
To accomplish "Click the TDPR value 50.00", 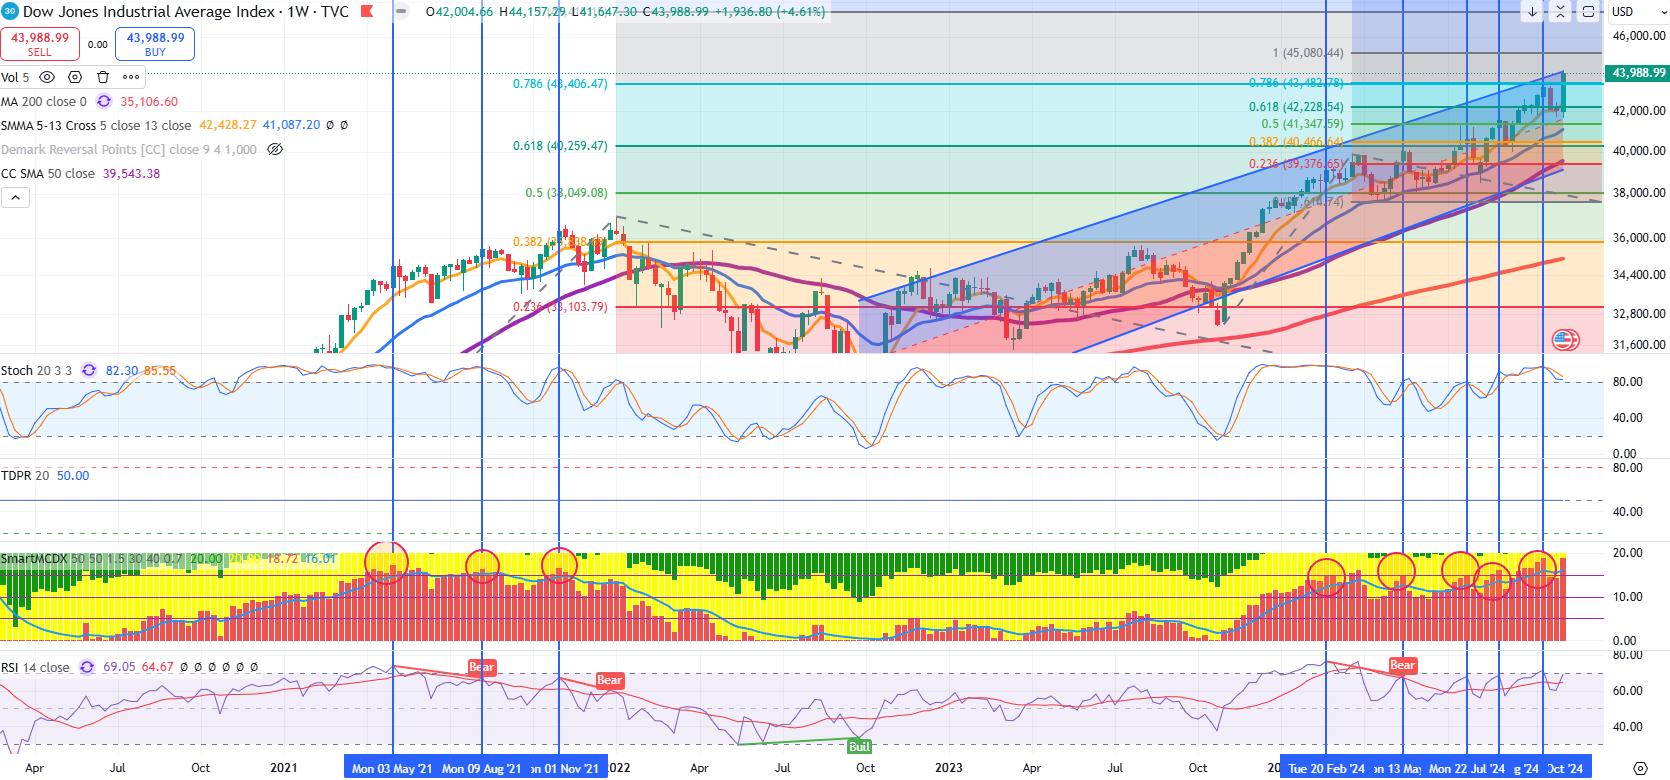I will pyautogui.click(x=73, y=475).
